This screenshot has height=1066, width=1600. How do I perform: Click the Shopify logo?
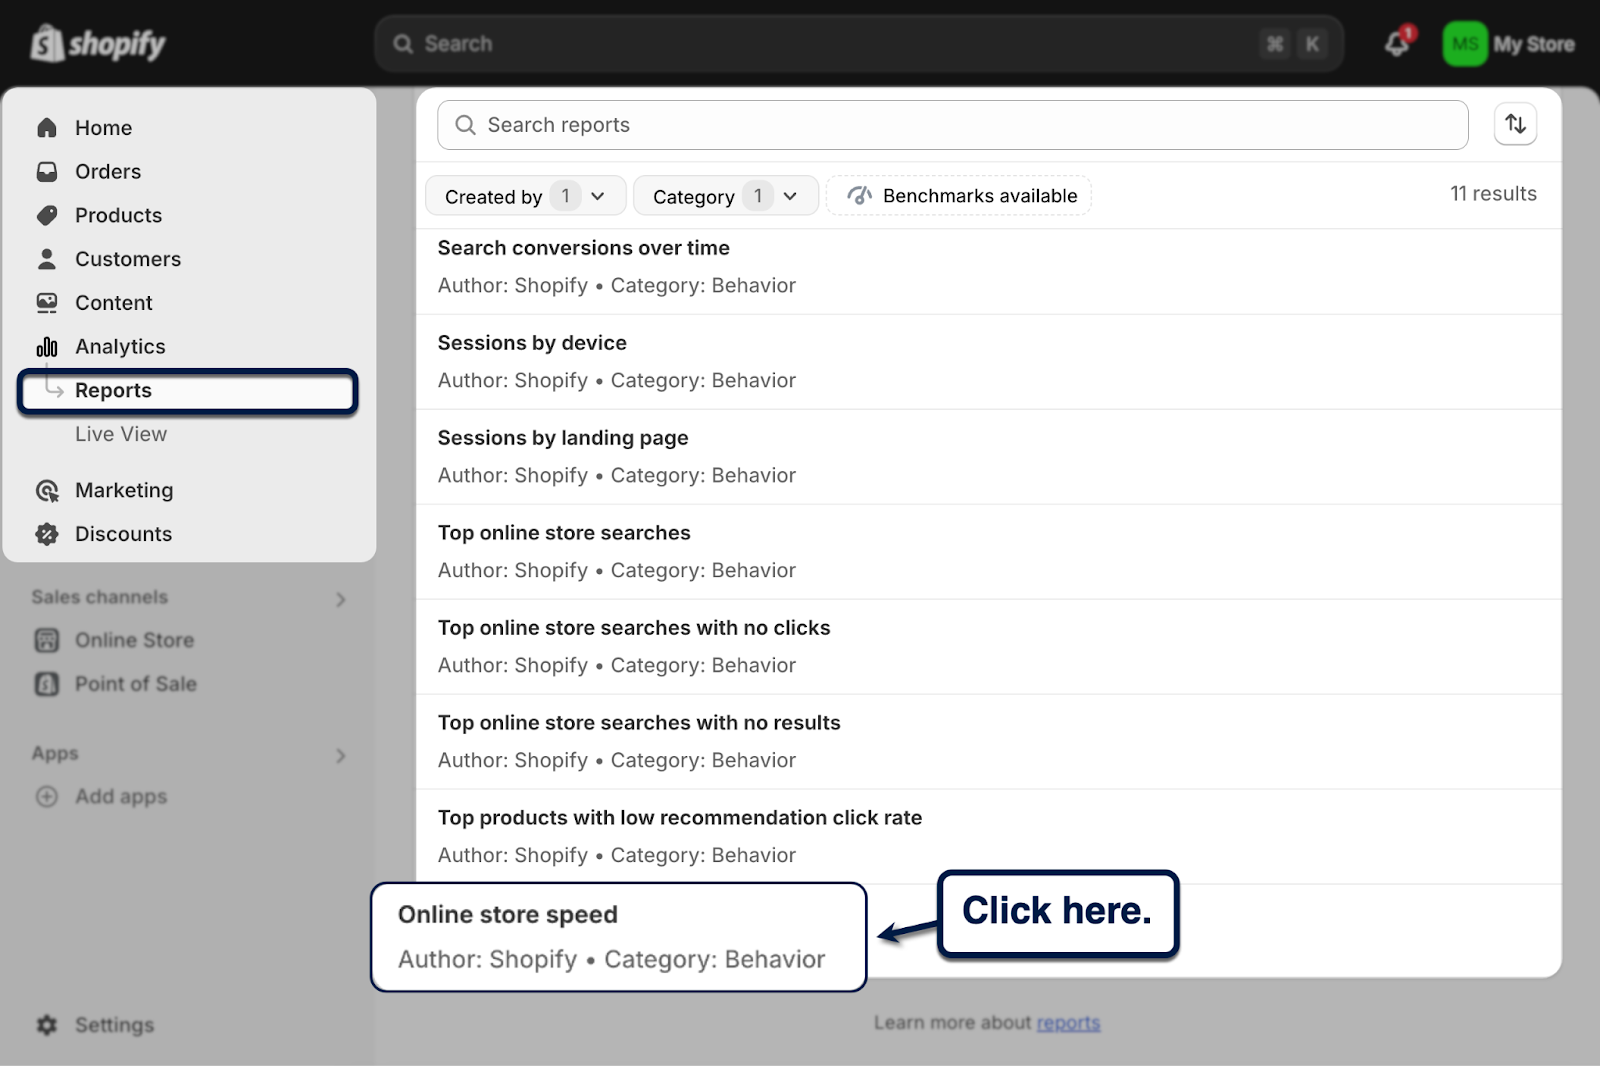pyautogui.click(x=98, y=43)
